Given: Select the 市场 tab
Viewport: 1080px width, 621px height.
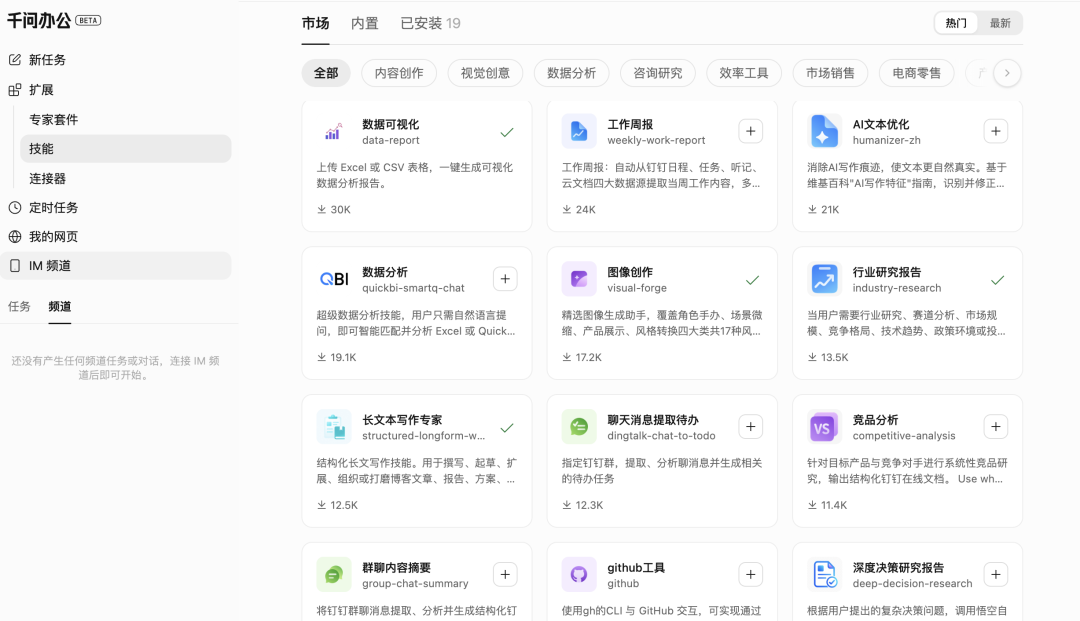Looking at the screenshot, I should coord(315,23).
